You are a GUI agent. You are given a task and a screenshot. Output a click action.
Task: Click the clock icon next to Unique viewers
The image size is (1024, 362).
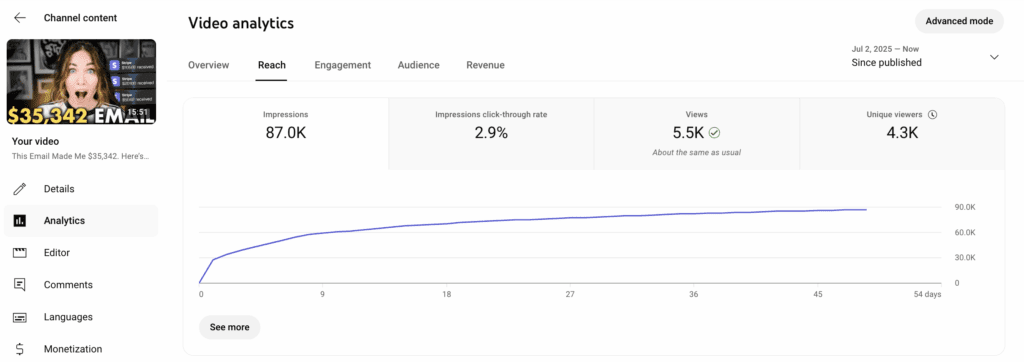[933, 114]
